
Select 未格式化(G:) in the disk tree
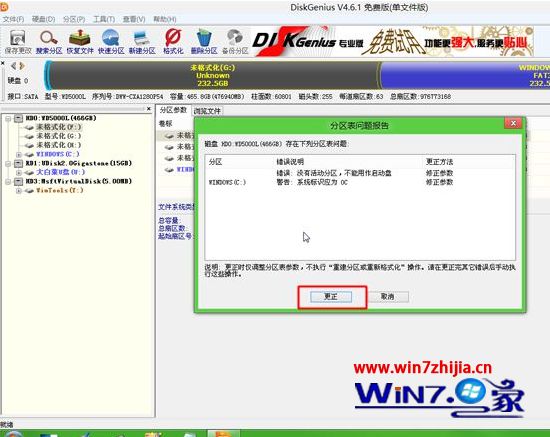[x=59, y=136]
